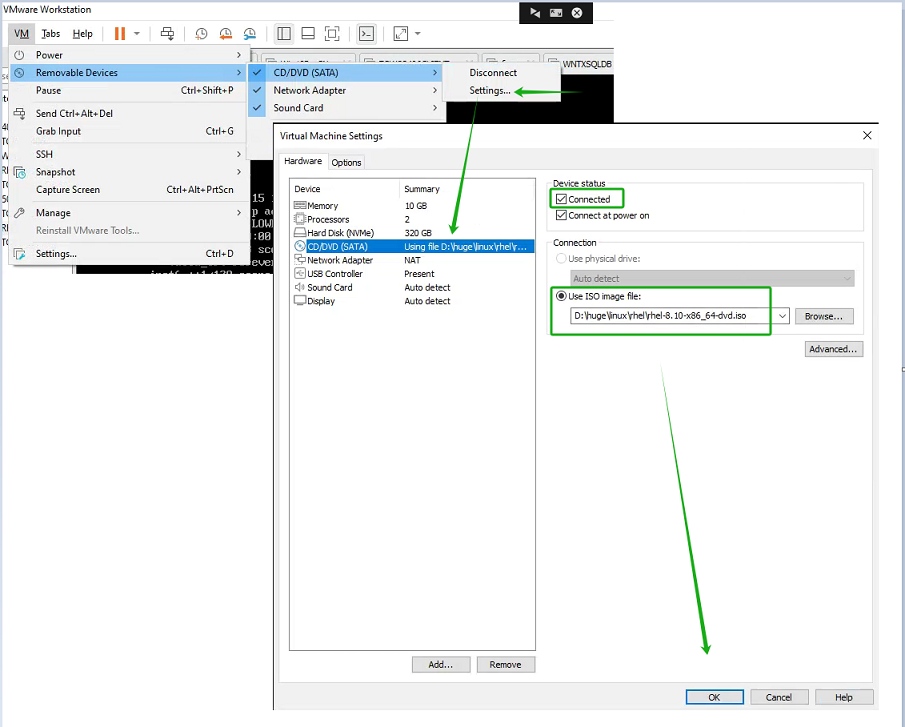Click Disconnect in the CD/DVD submenu

pyautogui.click(x=493, y=73)
